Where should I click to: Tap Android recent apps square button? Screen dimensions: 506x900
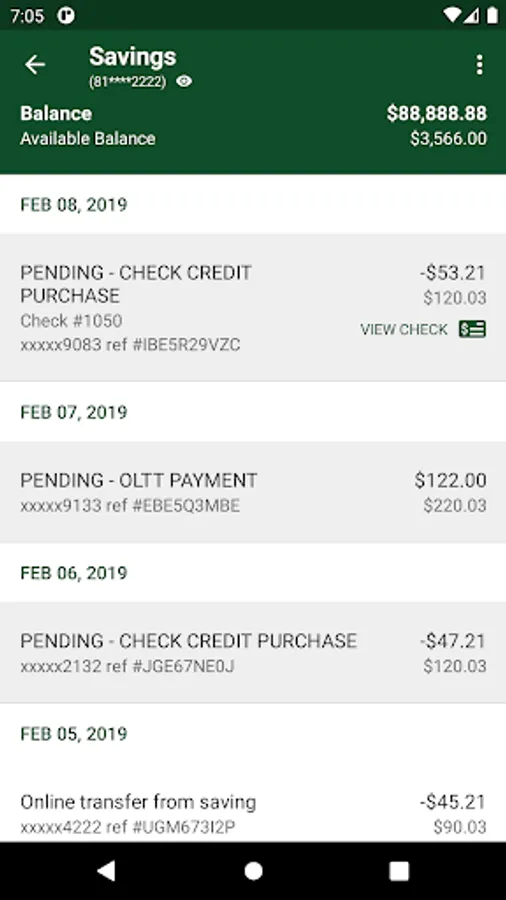(x=399, y=871)
